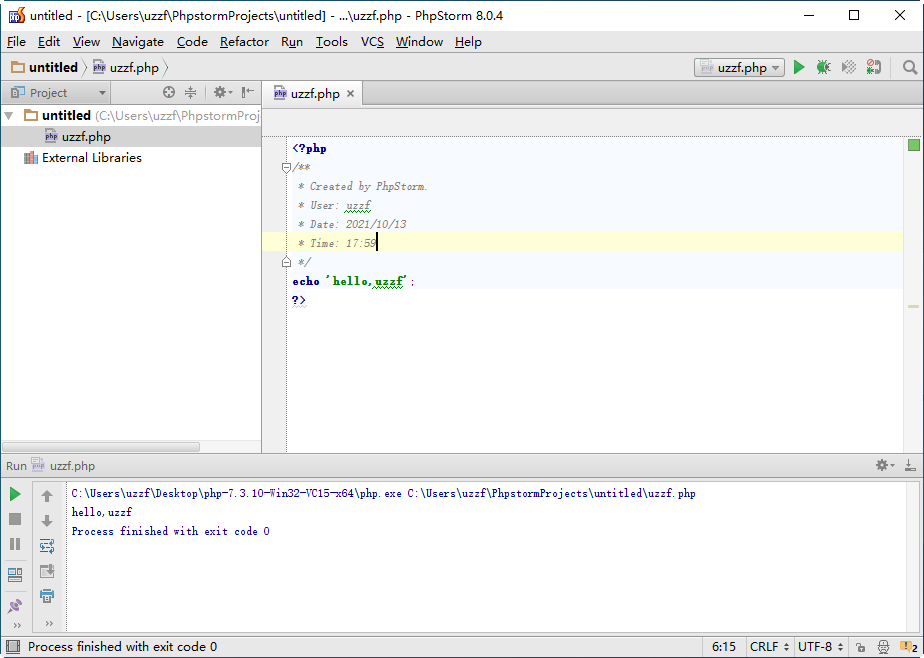The height and width of the screenshot is (658, 924).
Task: Click the Stop process button in Run panel
Action: click(x=15, y=519)
